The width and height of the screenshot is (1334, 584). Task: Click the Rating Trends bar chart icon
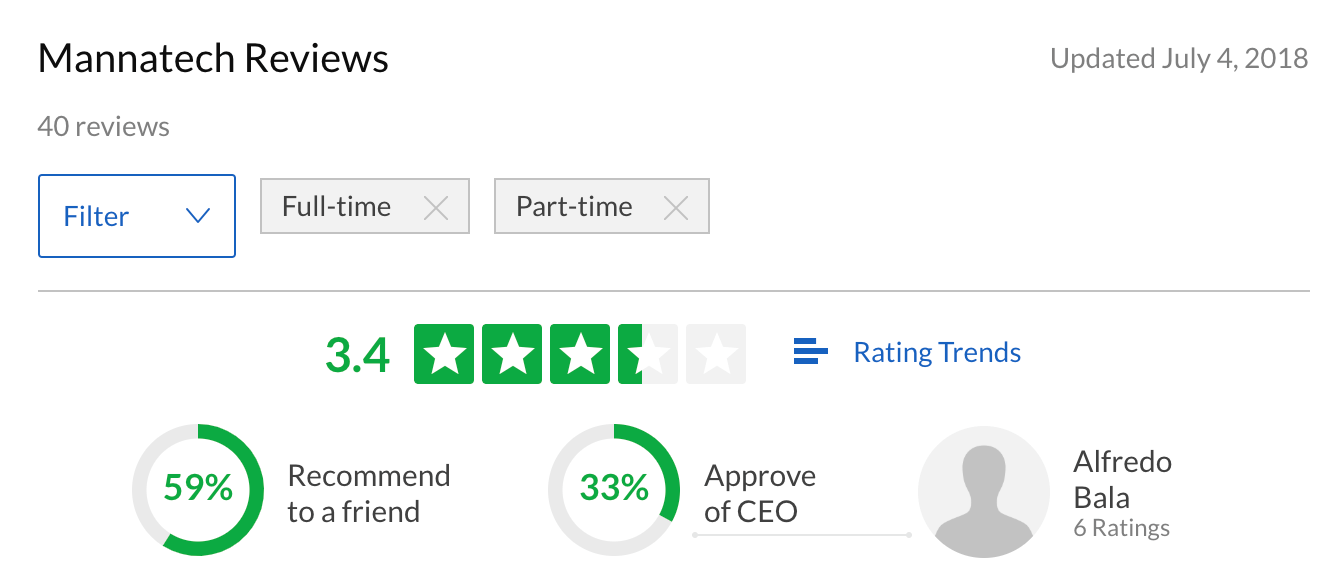point(810,352)
